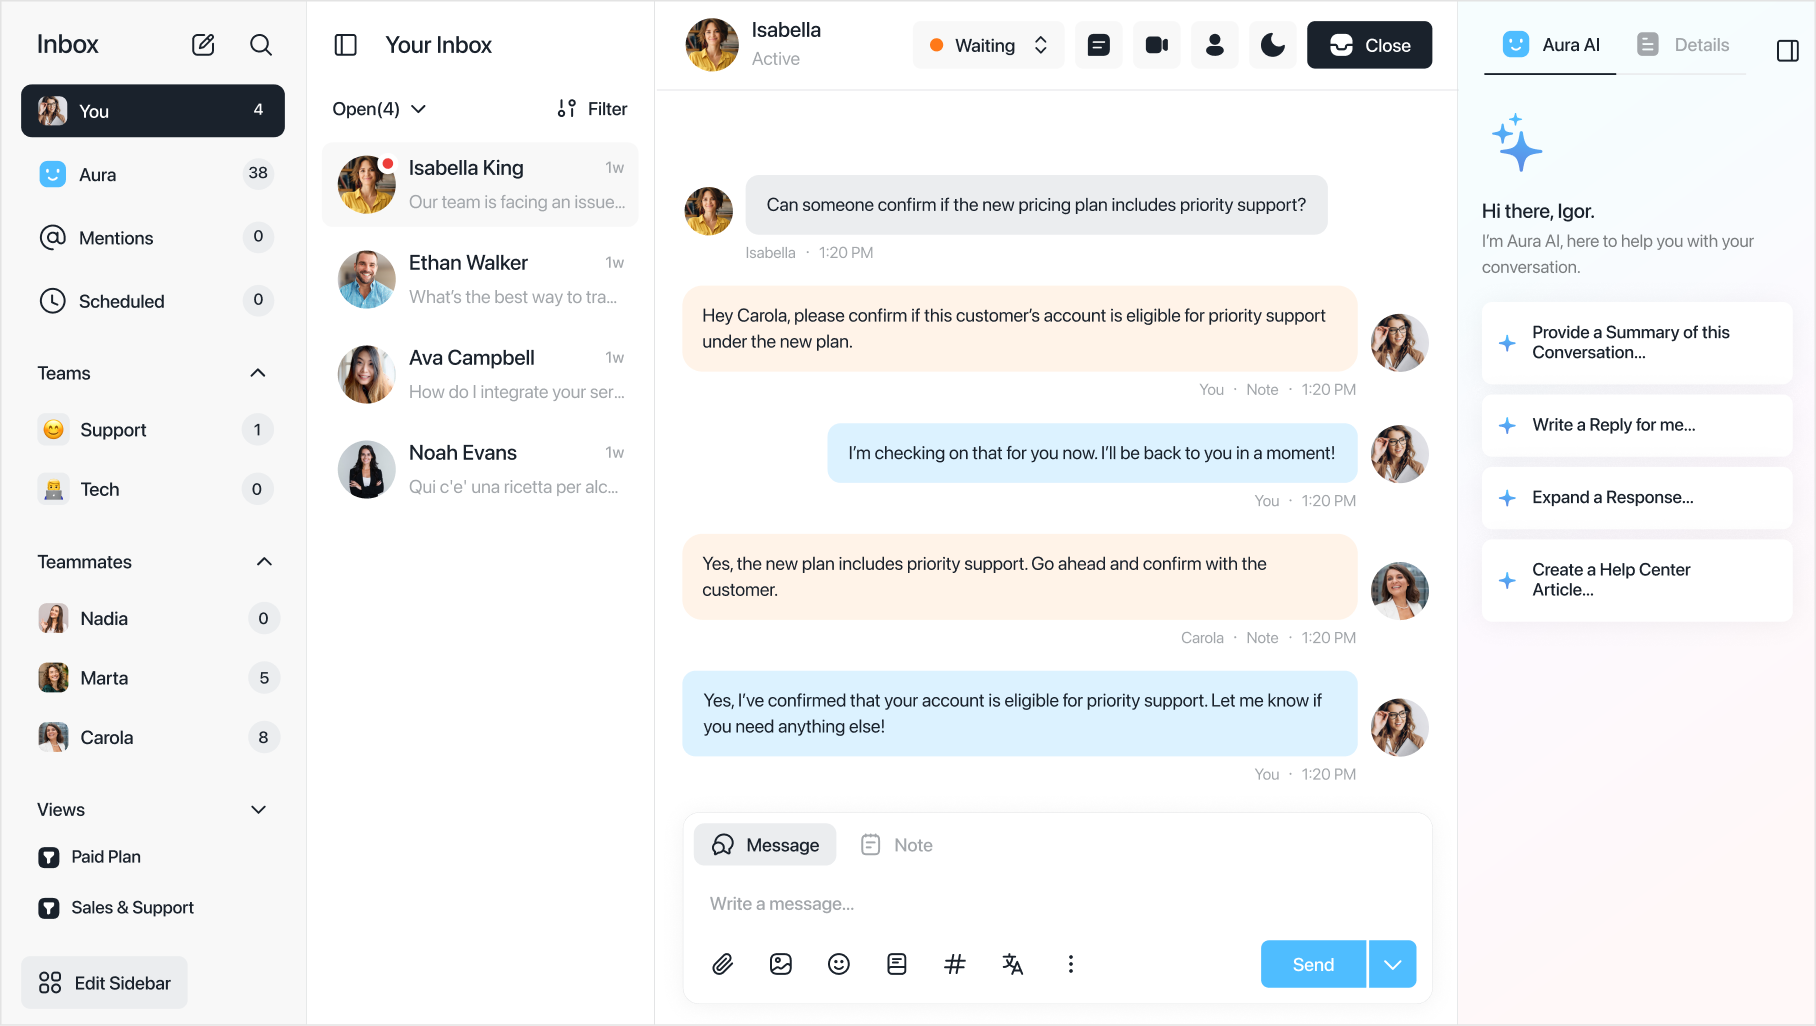Click Nadia's avatar in Teammates
The height and width of the screenshot is (1026, 1816).
click(53, 619)
